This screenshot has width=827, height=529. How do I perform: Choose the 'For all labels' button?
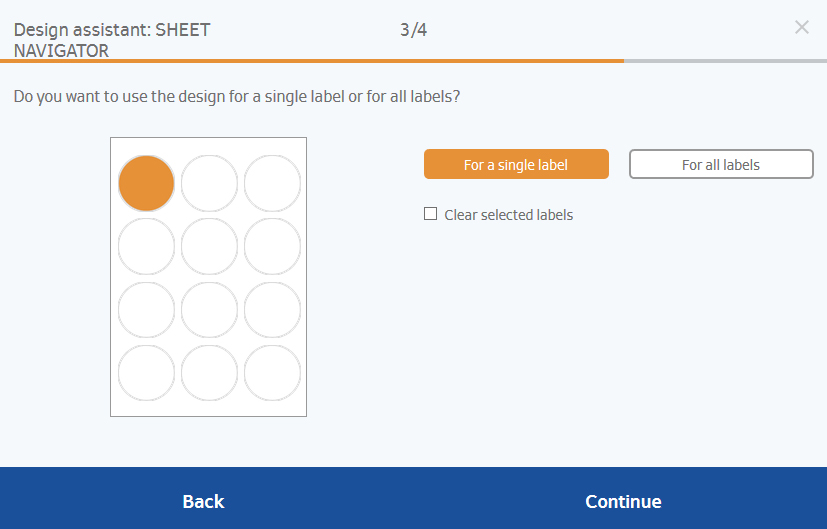tap(721, 165)
